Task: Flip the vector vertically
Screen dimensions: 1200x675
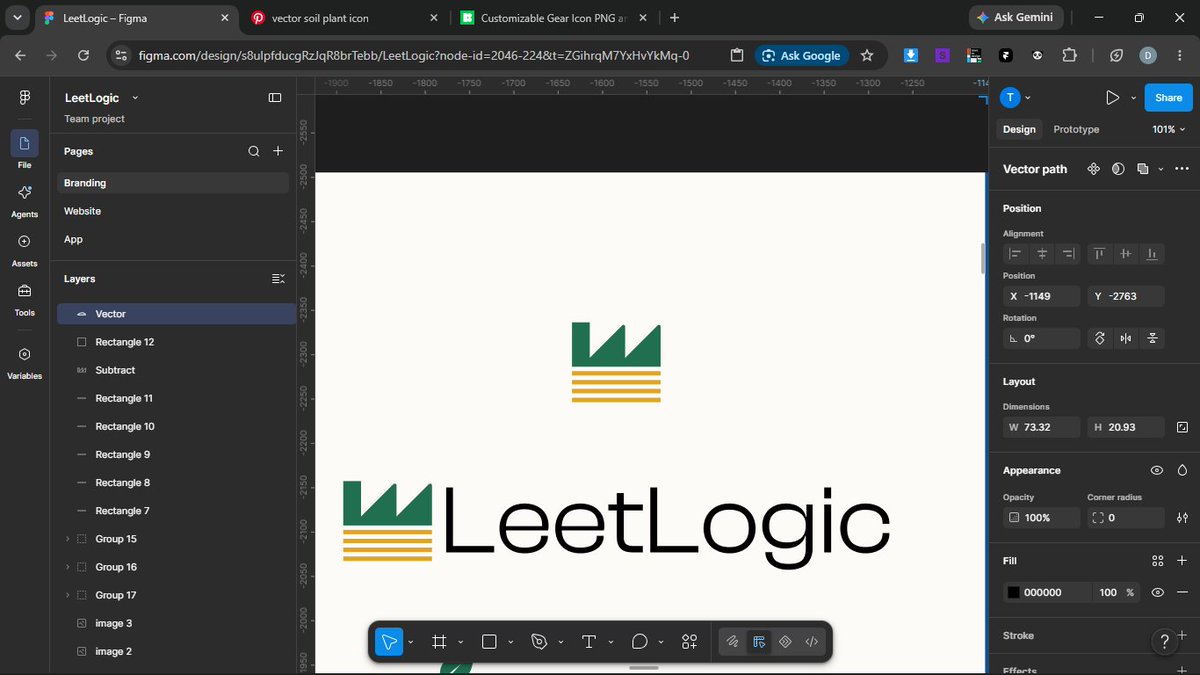Action: point(1153,338)
